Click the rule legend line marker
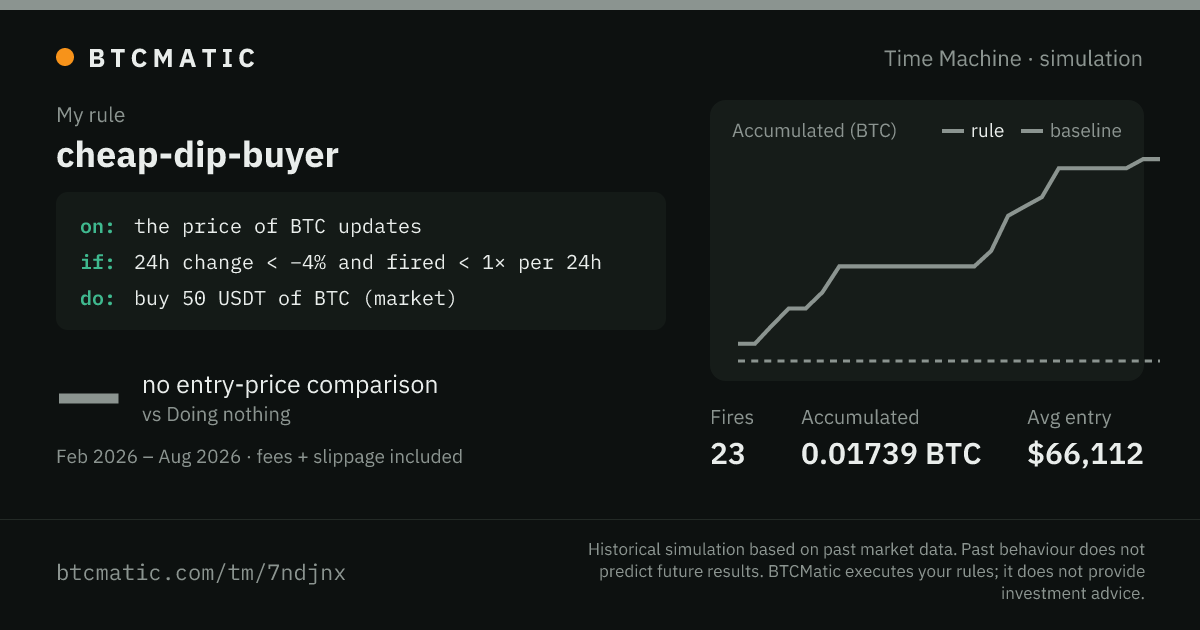 [x=953, y=131]
